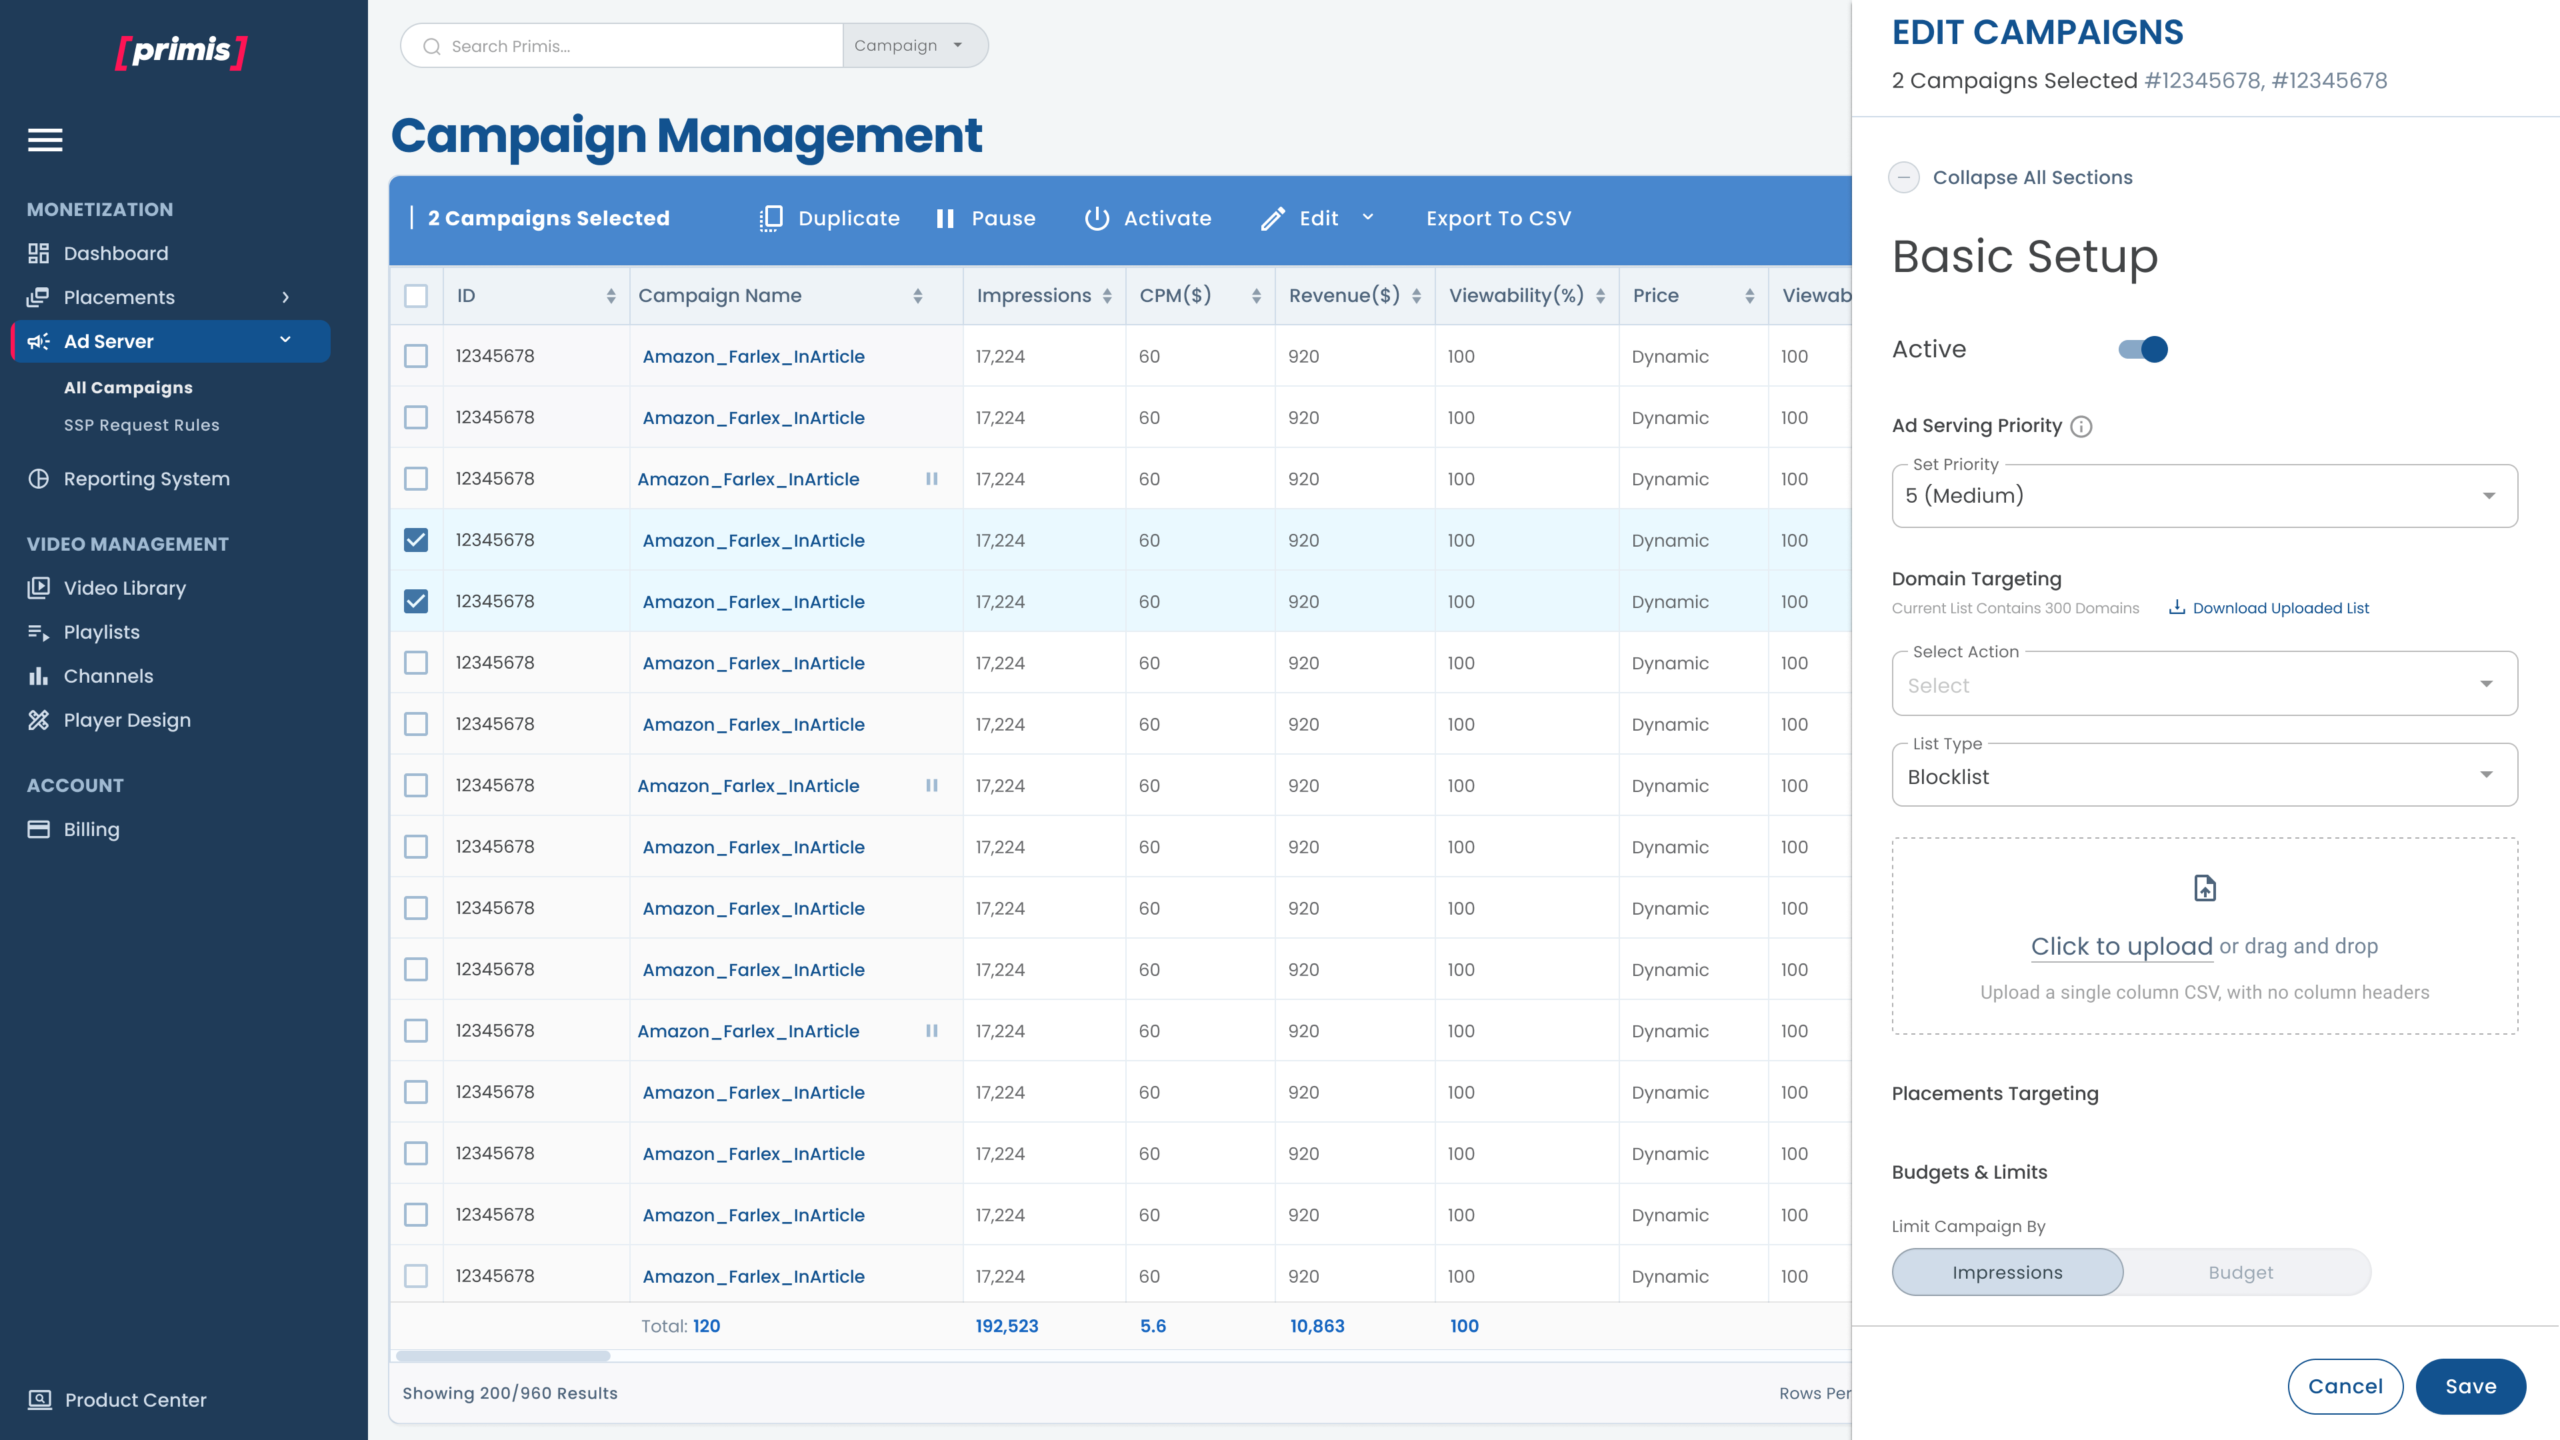Click the upload file icon in the drop zone
Image resolution: width=2560 pixels, height=1440 pixels.
[x=2204, y=888]
